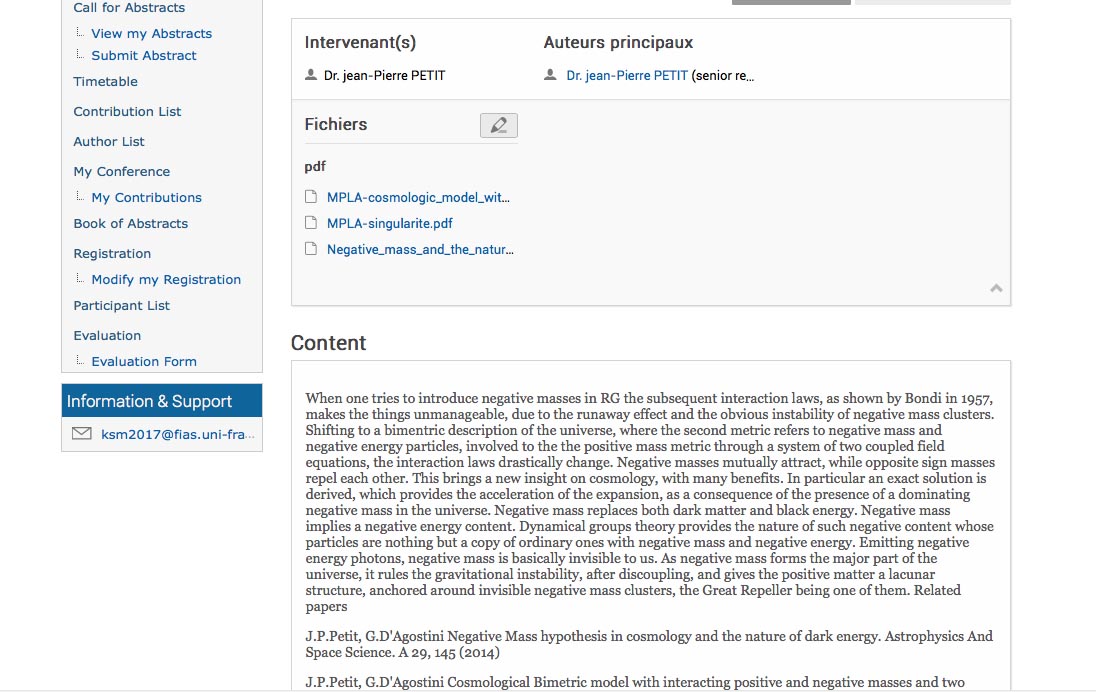Click the edit files pencil icon
The width and height of the screenshot is (1096, 692).
coord(499,125)
